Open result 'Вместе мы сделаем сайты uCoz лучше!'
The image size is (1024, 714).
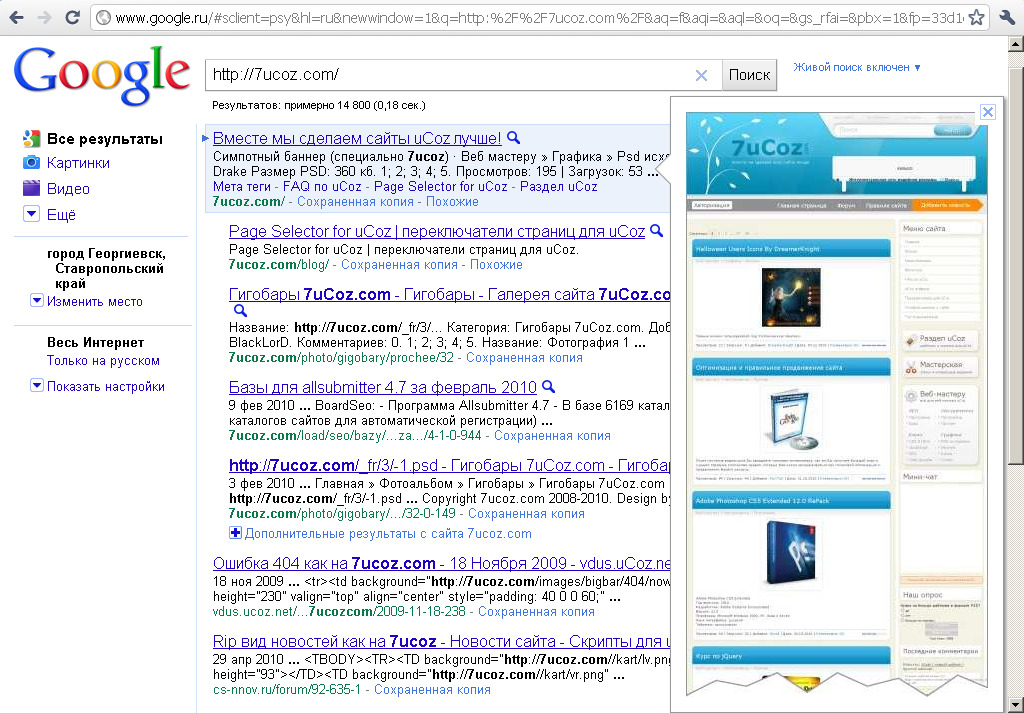(357, 138)
